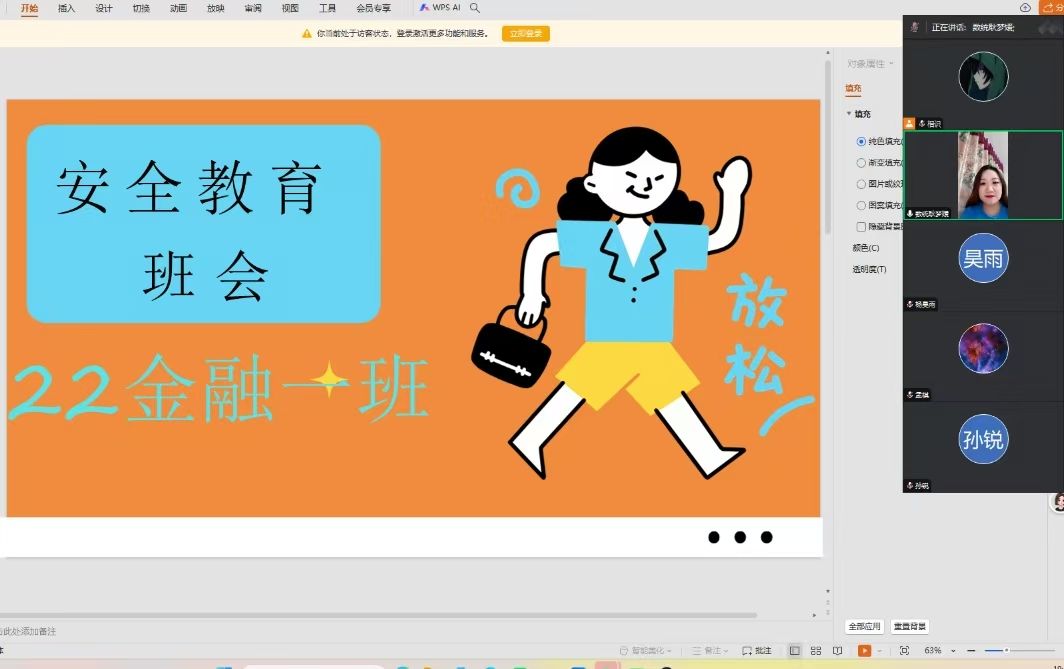Click the zoom out minus icon
1064x669 pixels.
click(x=971, y=651)
